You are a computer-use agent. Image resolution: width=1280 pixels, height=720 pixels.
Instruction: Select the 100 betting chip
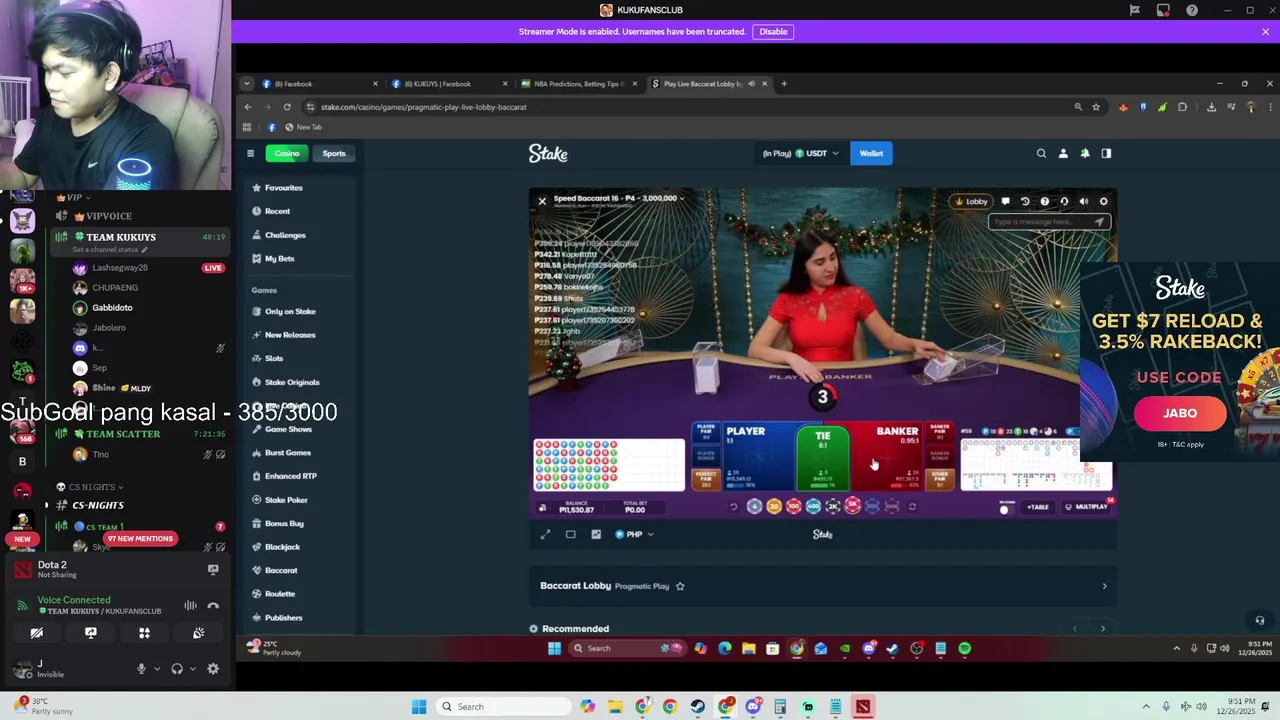pos(794,507)
